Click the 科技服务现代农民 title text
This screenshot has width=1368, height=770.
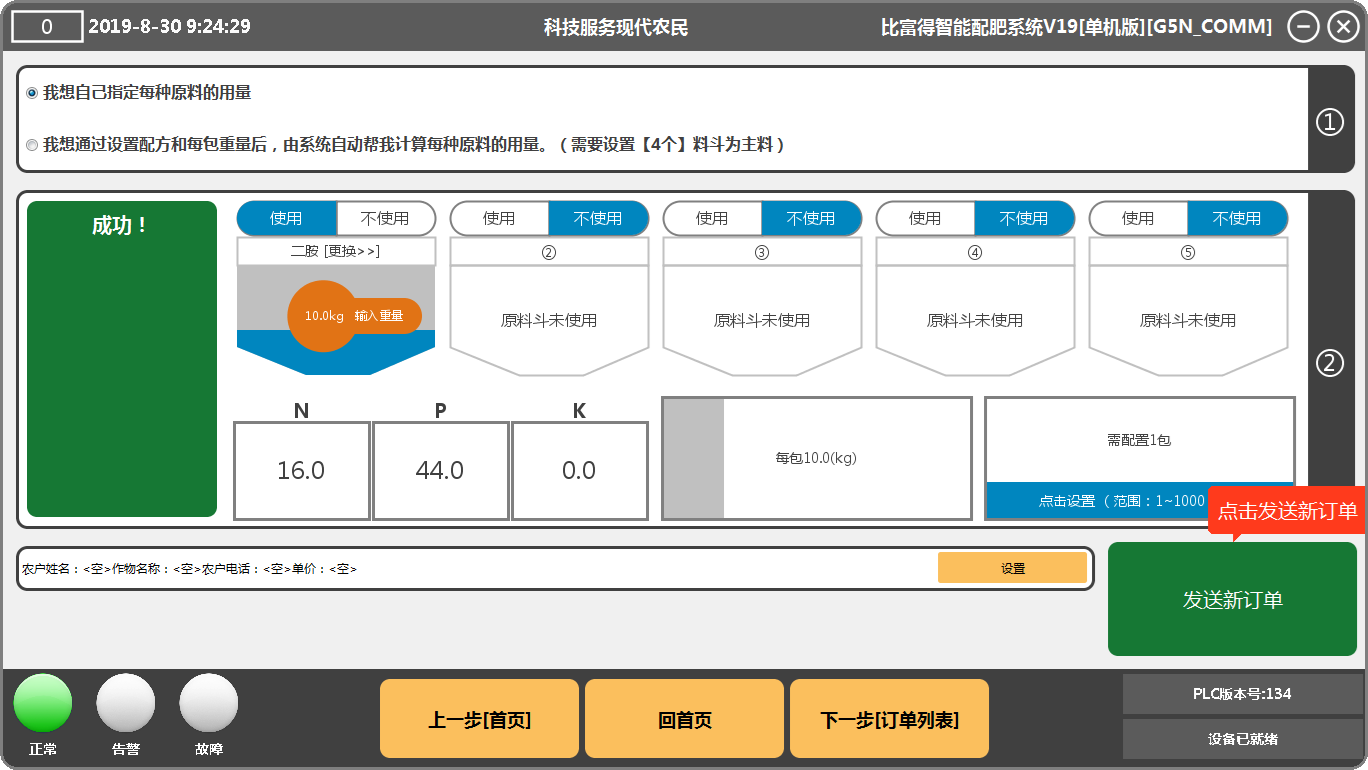point(616,27)
